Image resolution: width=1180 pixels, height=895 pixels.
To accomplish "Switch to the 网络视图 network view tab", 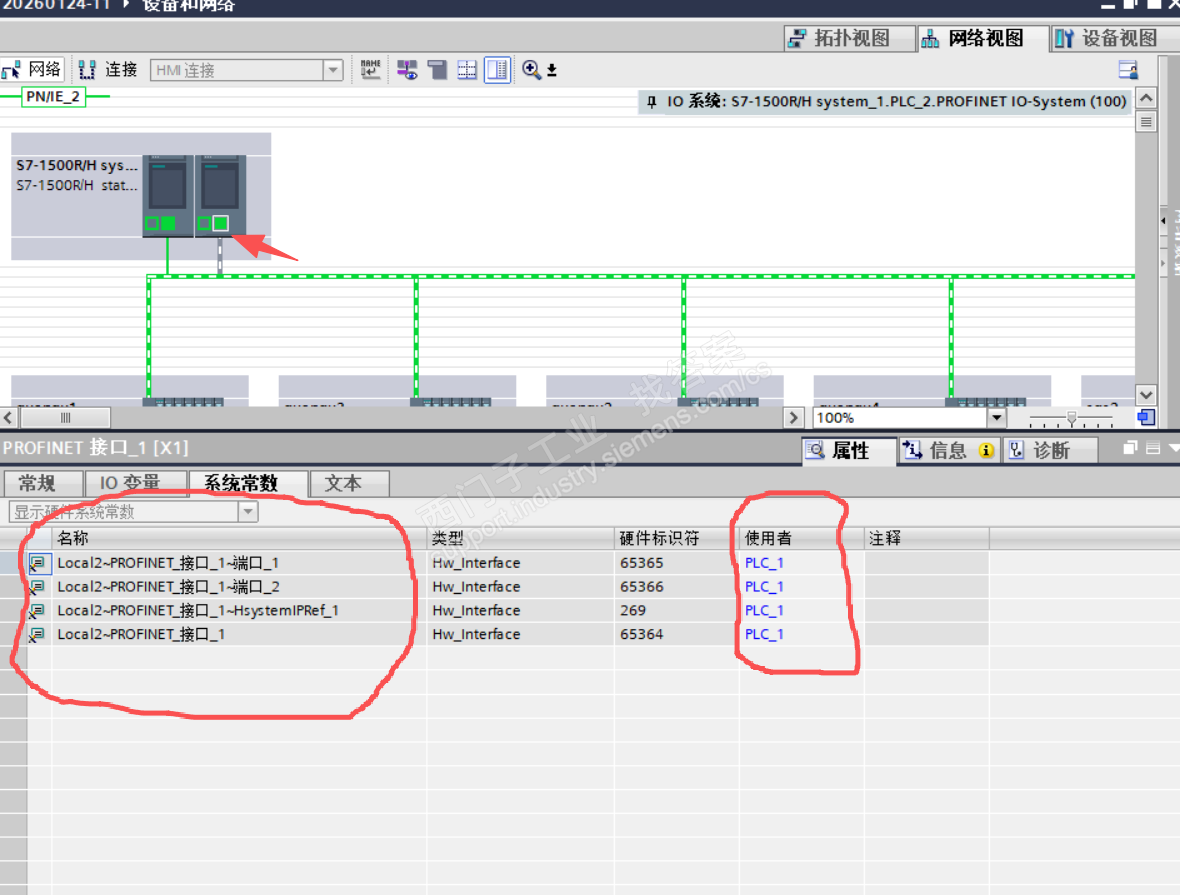I will point(982,38).
